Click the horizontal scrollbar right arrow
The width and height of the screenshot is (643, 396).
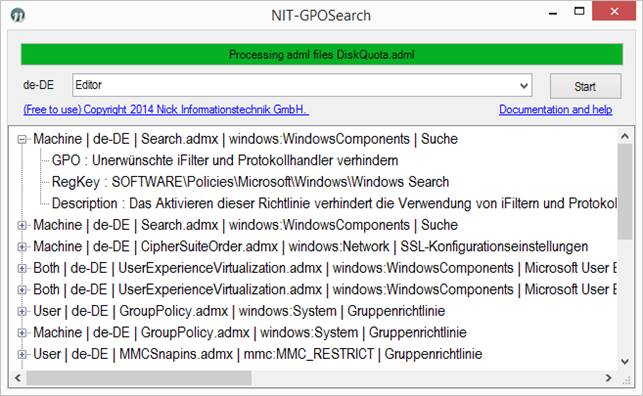click(609, 378)
